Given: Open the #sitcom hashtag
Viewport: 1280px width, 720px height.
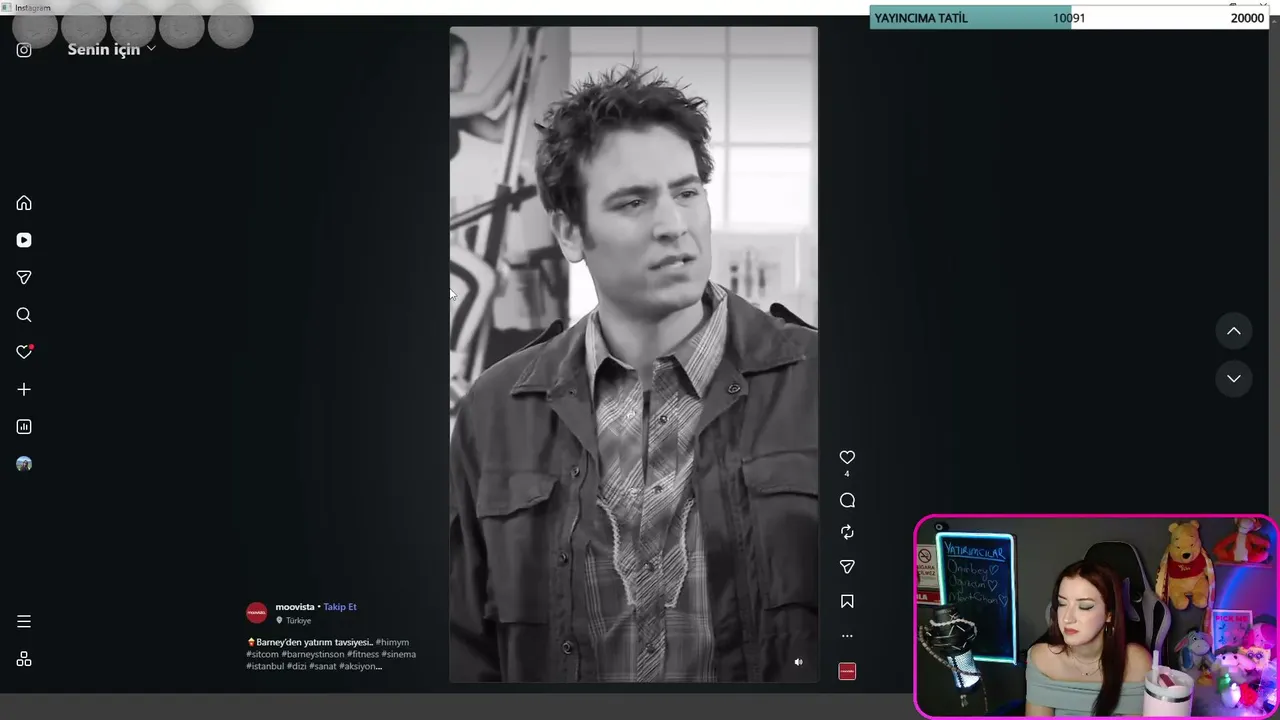Looking at the screenshot, I should coord(262,654).
